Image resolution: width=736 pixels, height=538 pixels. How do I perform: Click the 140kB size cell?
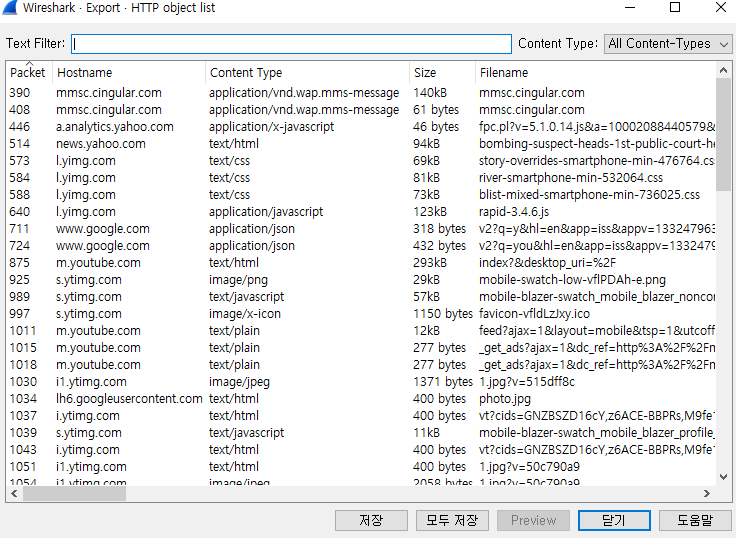(429, 93)
